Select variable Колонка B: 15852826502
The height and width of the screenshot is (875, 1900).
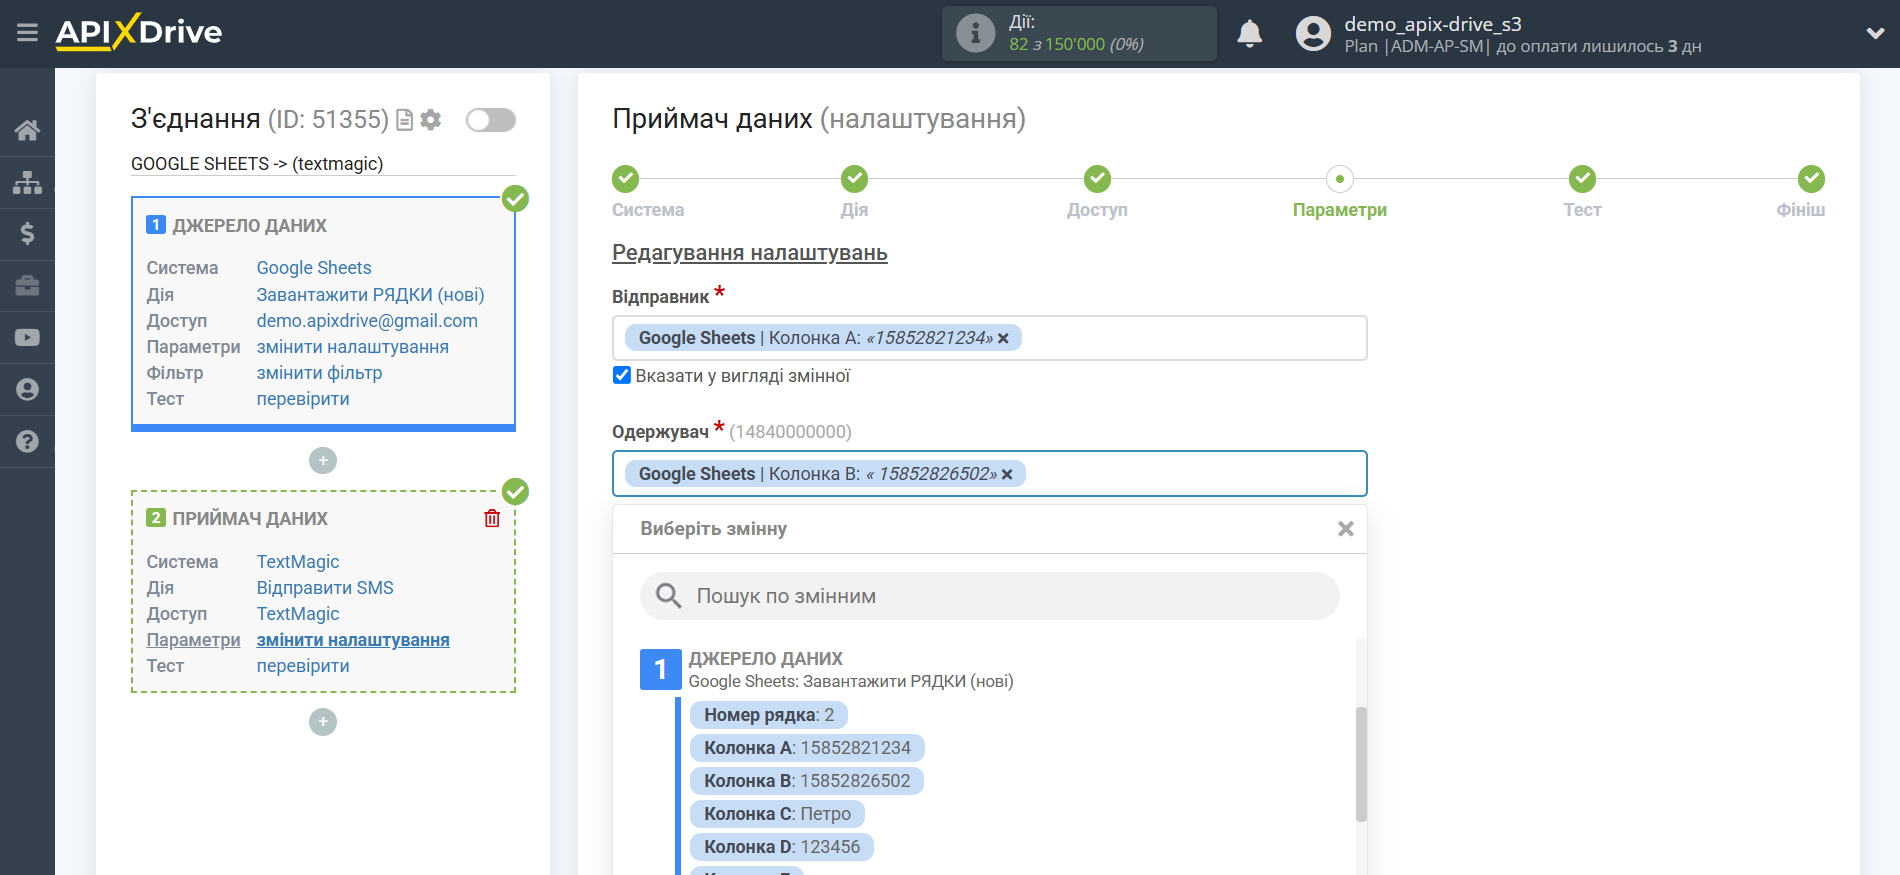pos(807,781)
